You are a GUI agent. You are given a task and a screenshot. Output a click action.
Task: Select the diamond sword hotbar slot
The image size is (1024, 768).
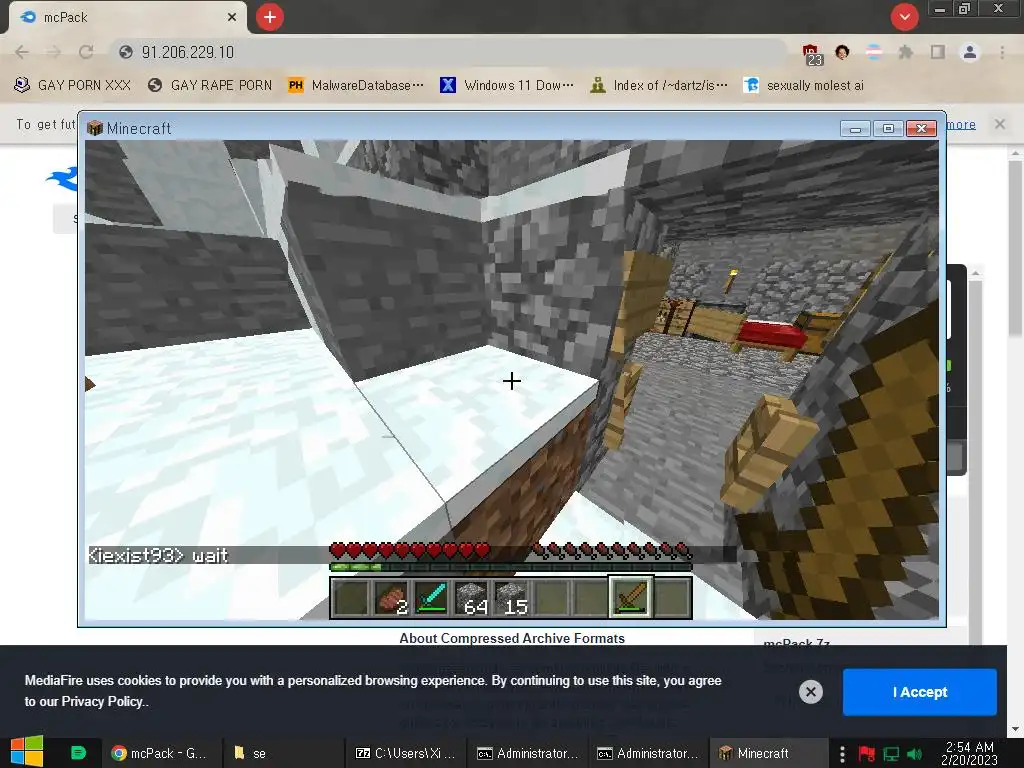pos(431,598)
